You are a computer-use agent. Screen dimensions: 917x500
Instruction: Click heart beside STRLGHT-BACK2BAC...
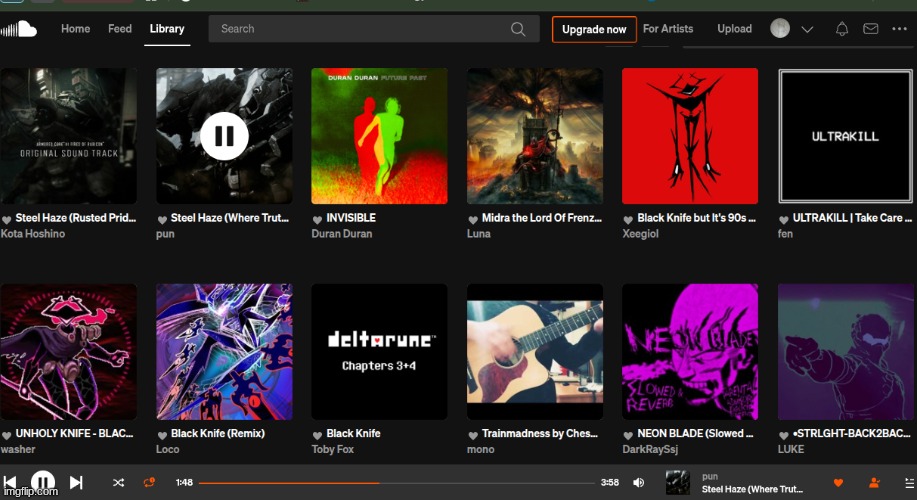click(x=784, y=435)
